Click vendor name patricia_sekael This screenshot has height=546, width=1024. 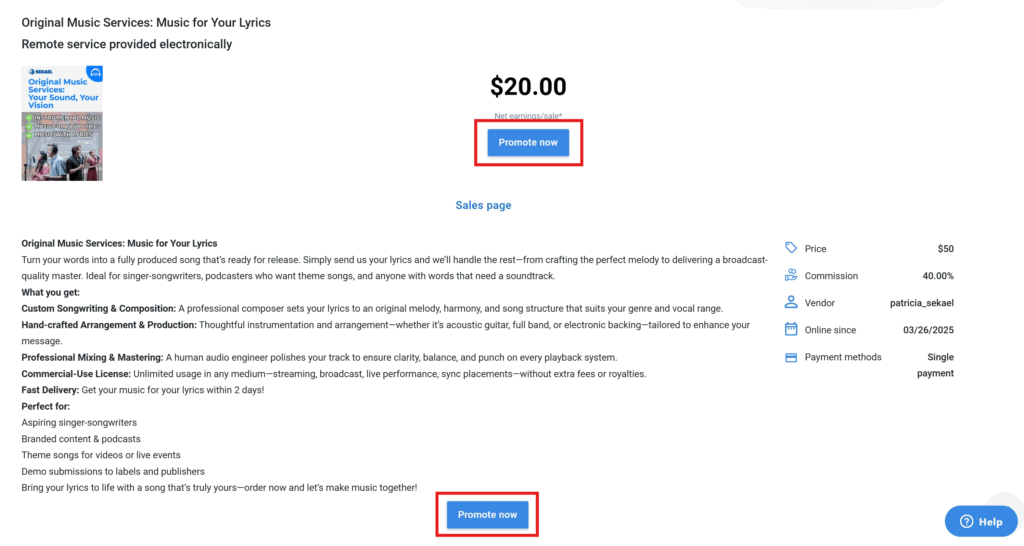point(921,303)
